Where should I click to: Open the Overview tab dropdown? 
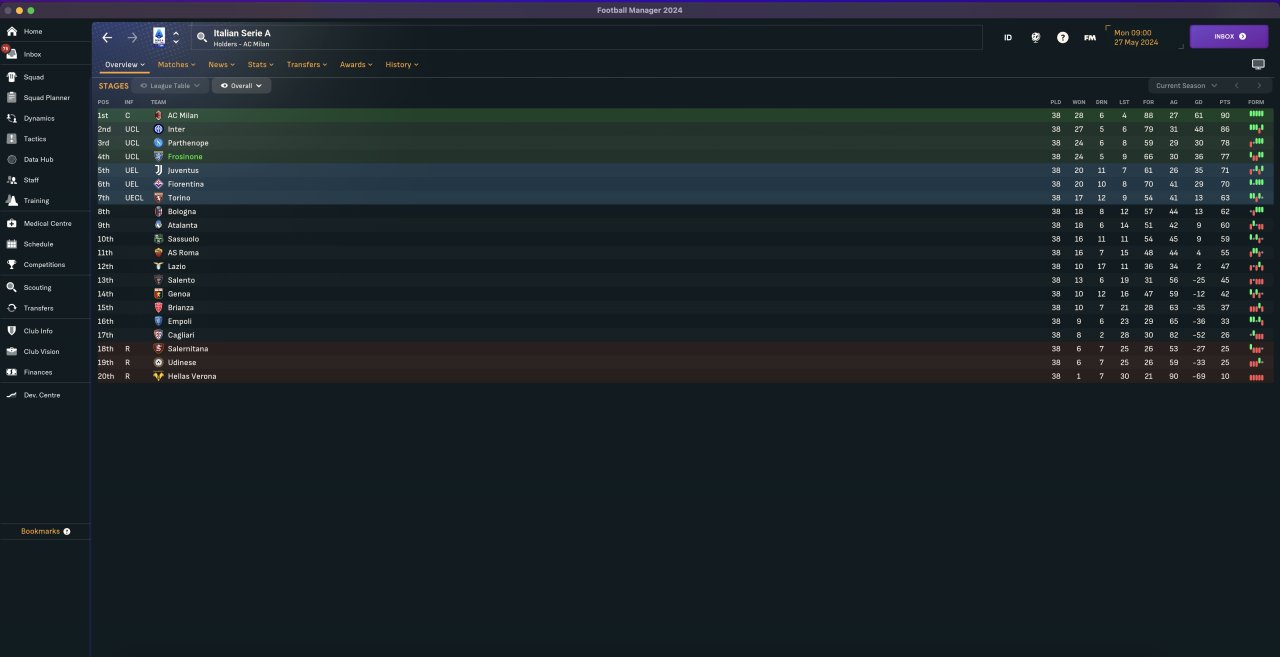[125, 64]
